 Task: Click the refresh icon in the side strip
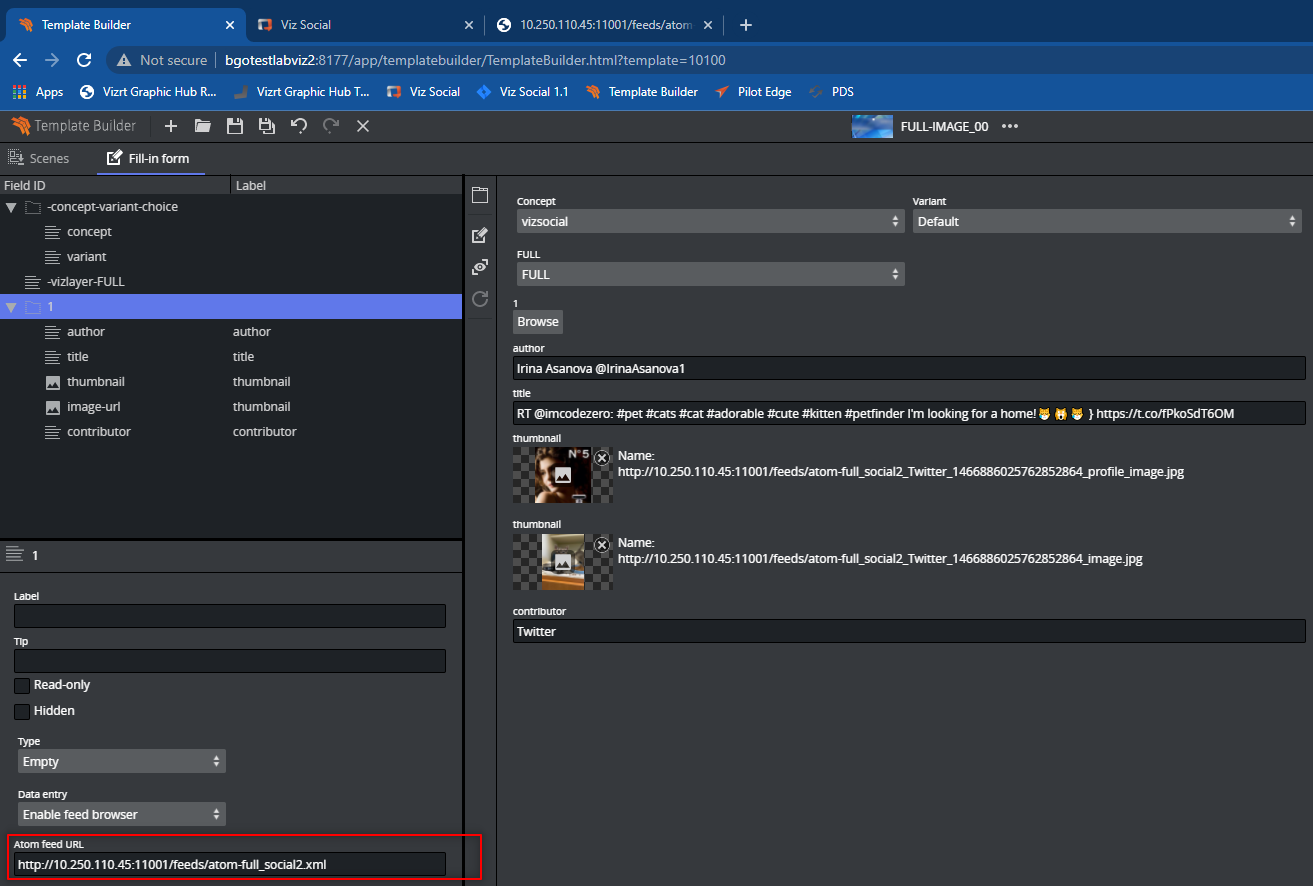[480, 298]
